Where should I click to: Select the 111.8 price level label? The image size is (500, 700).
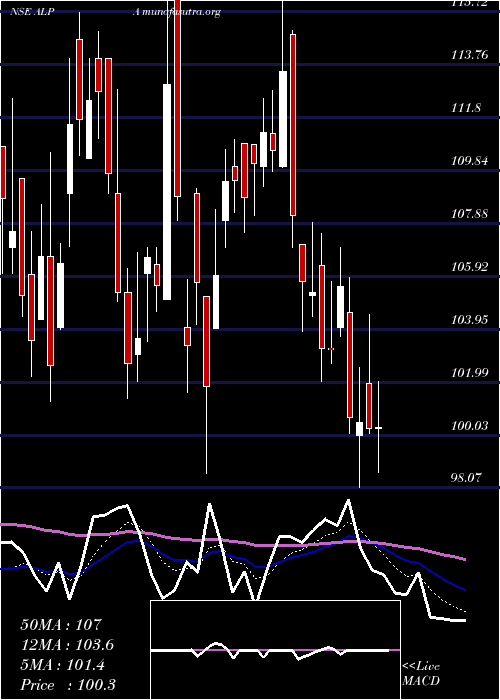pos(467,108)
